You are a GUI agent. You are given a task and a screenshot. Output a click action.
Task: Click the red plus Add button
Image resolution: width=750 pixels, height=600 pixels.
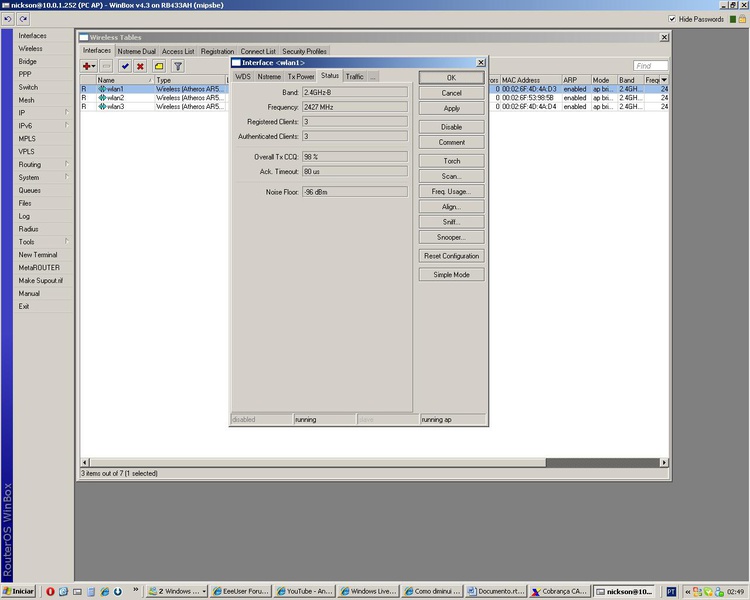[x=86, y=66]
